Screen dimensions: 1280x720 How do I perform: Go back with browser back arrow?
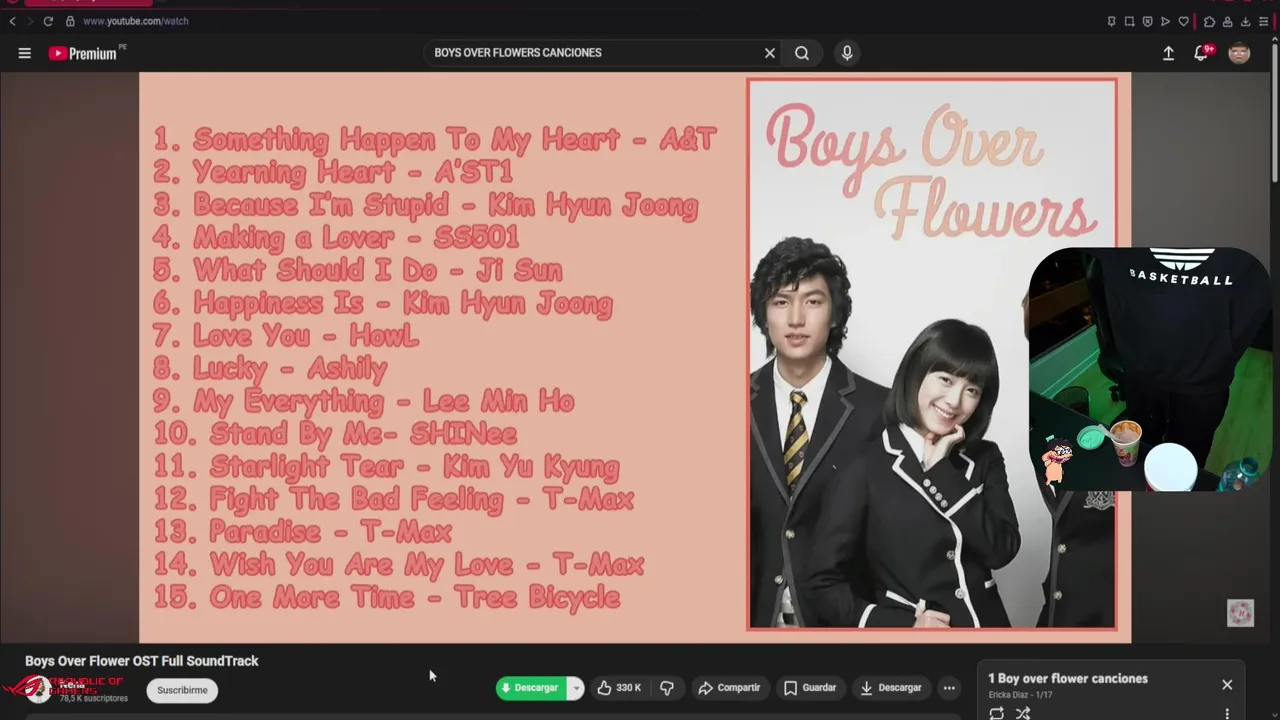12,21
